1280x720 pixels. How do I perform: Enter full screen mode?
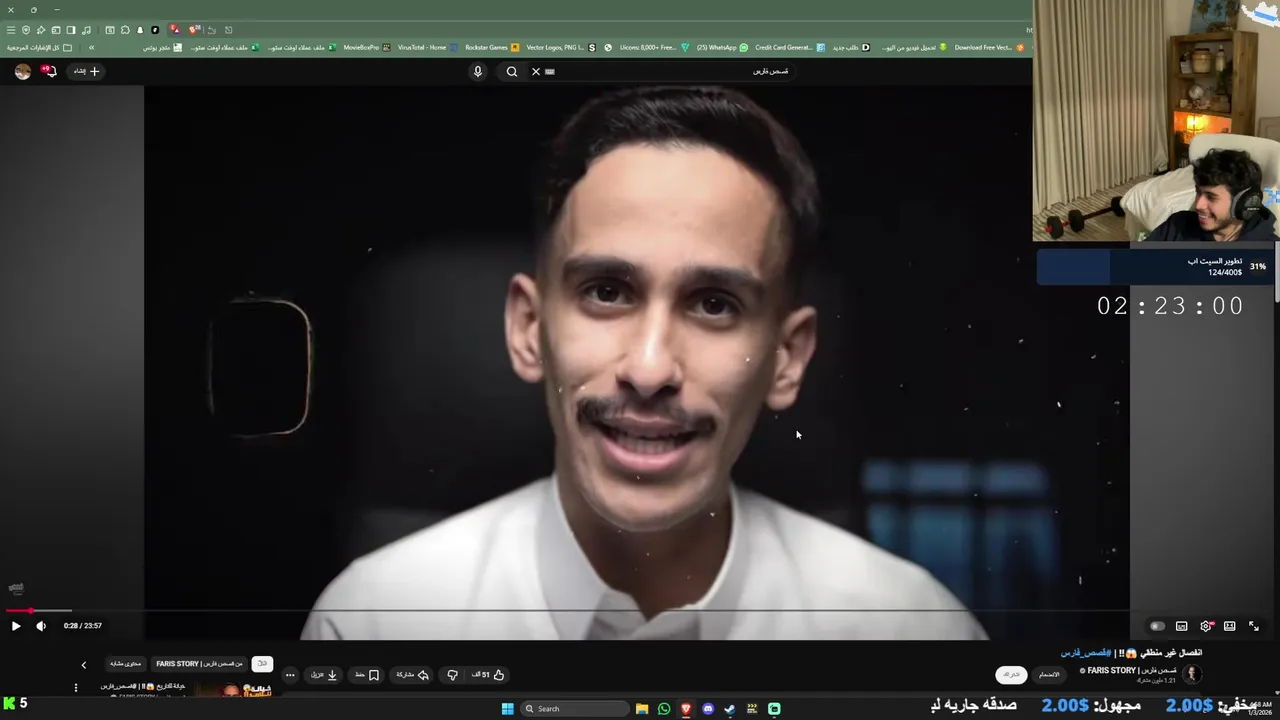[1254, 626]
